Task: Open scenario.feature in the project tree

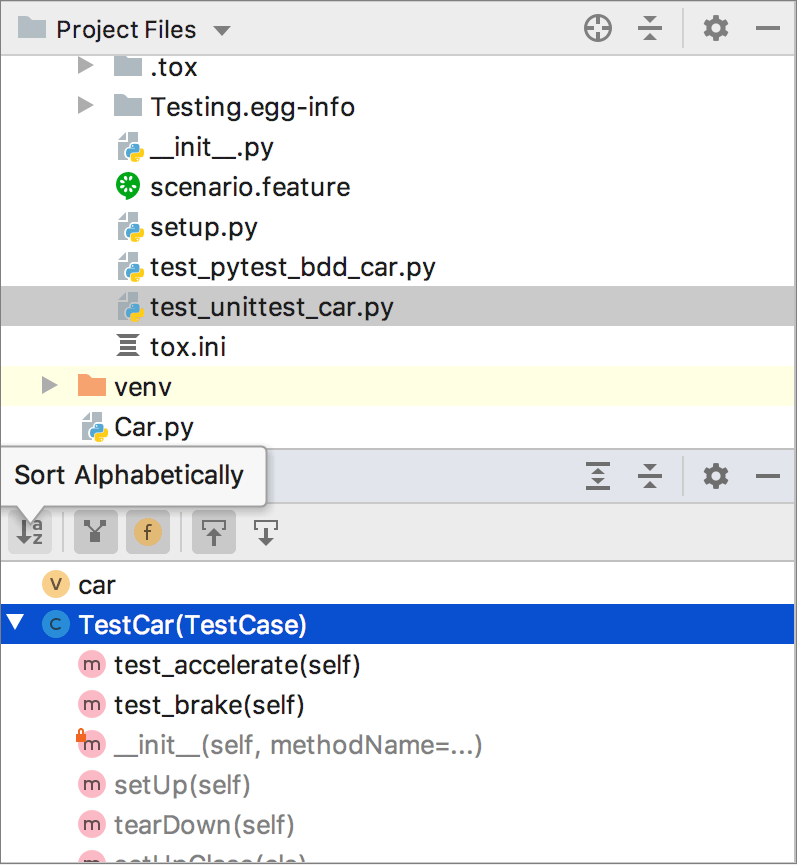Action: click(250, 187)
